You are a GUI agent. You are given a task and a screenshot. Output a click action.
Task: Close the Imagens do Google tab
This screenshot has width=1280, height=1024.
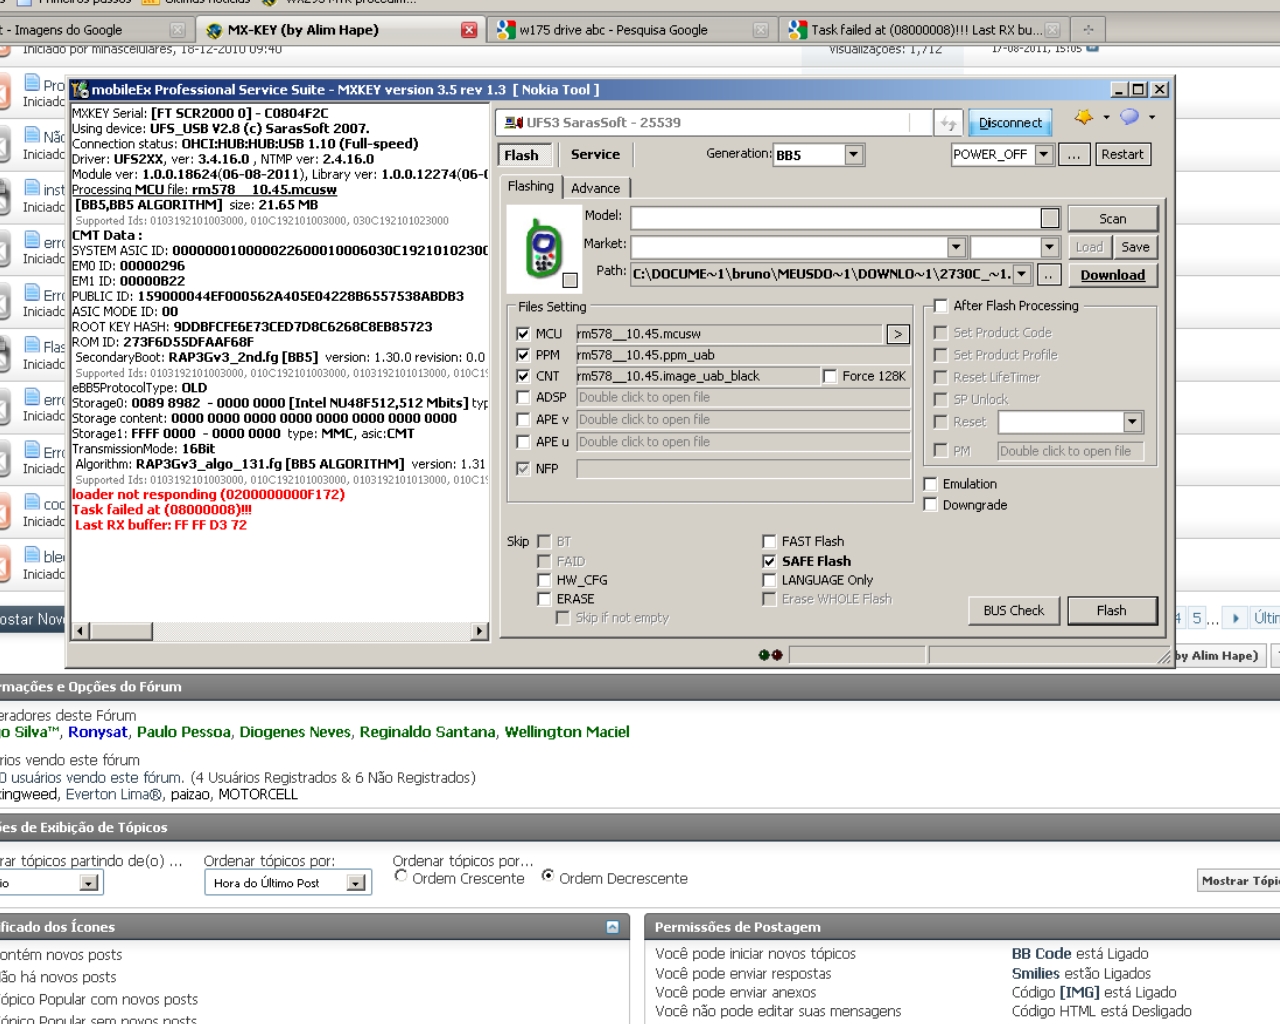(177, 30)
